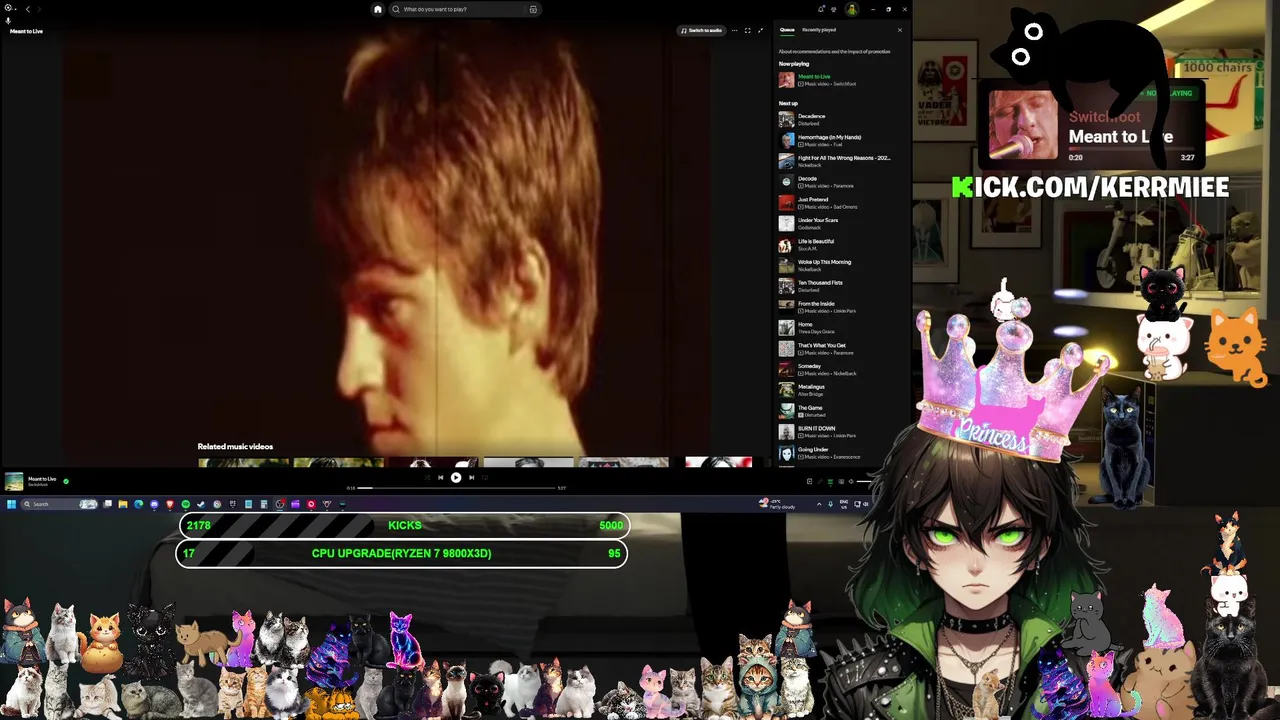Open the Browse icon in the search bar
The height and width of the screenshot is (720, 1280).
(533, 9)
